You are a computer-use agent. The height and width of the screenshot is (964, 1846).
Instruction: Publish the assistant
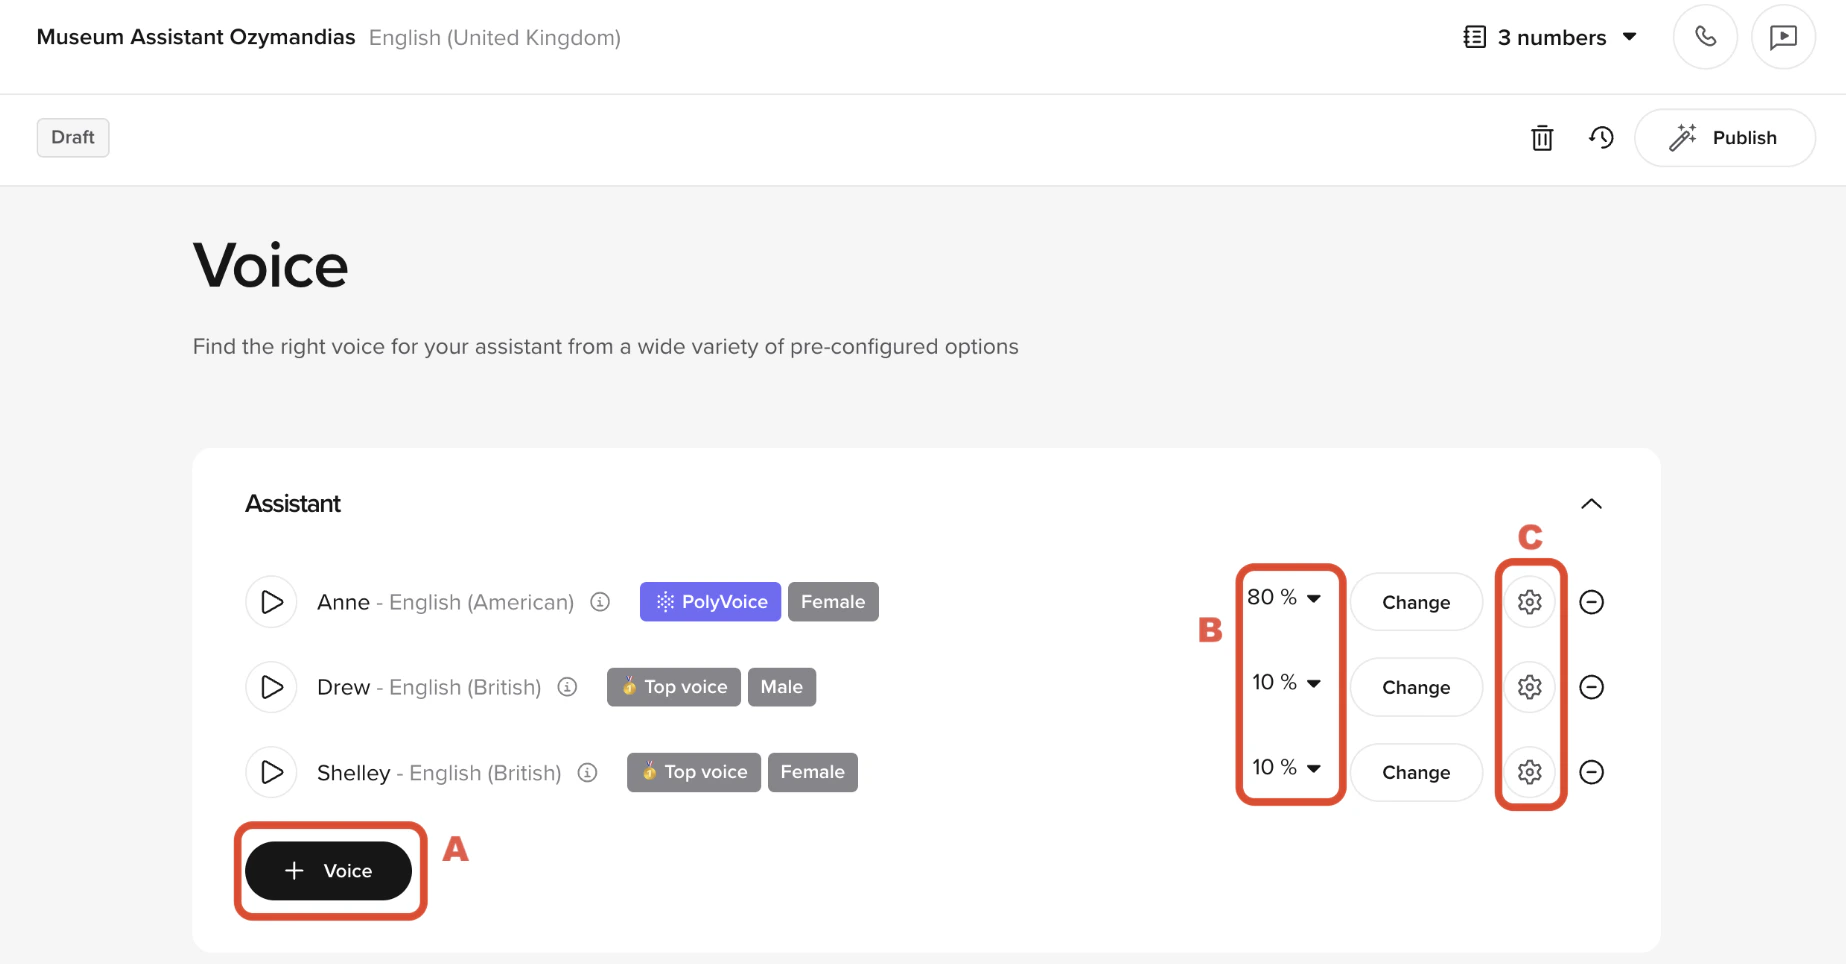click(1725, 138)
